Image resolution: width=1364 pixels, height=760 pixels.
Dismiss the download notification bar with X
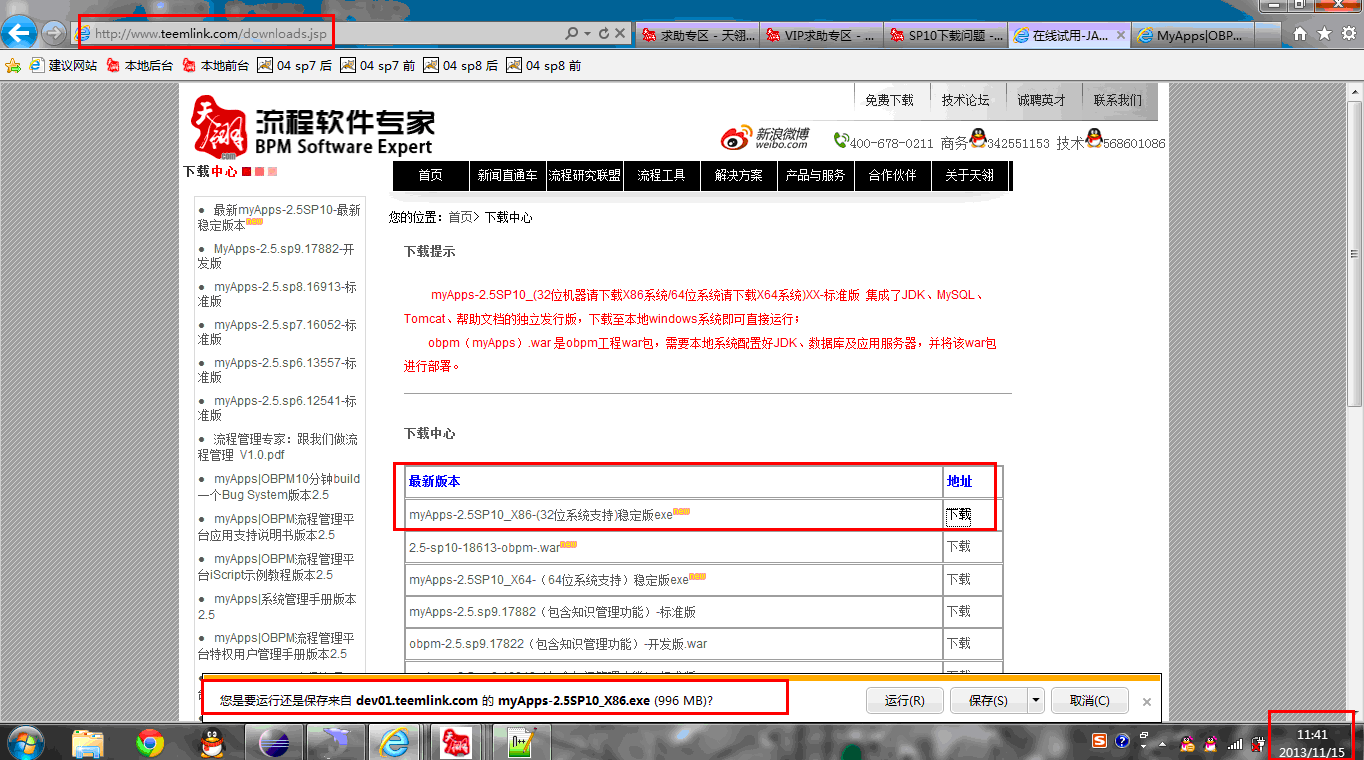pyautogui.click(x=1147, y=702)
